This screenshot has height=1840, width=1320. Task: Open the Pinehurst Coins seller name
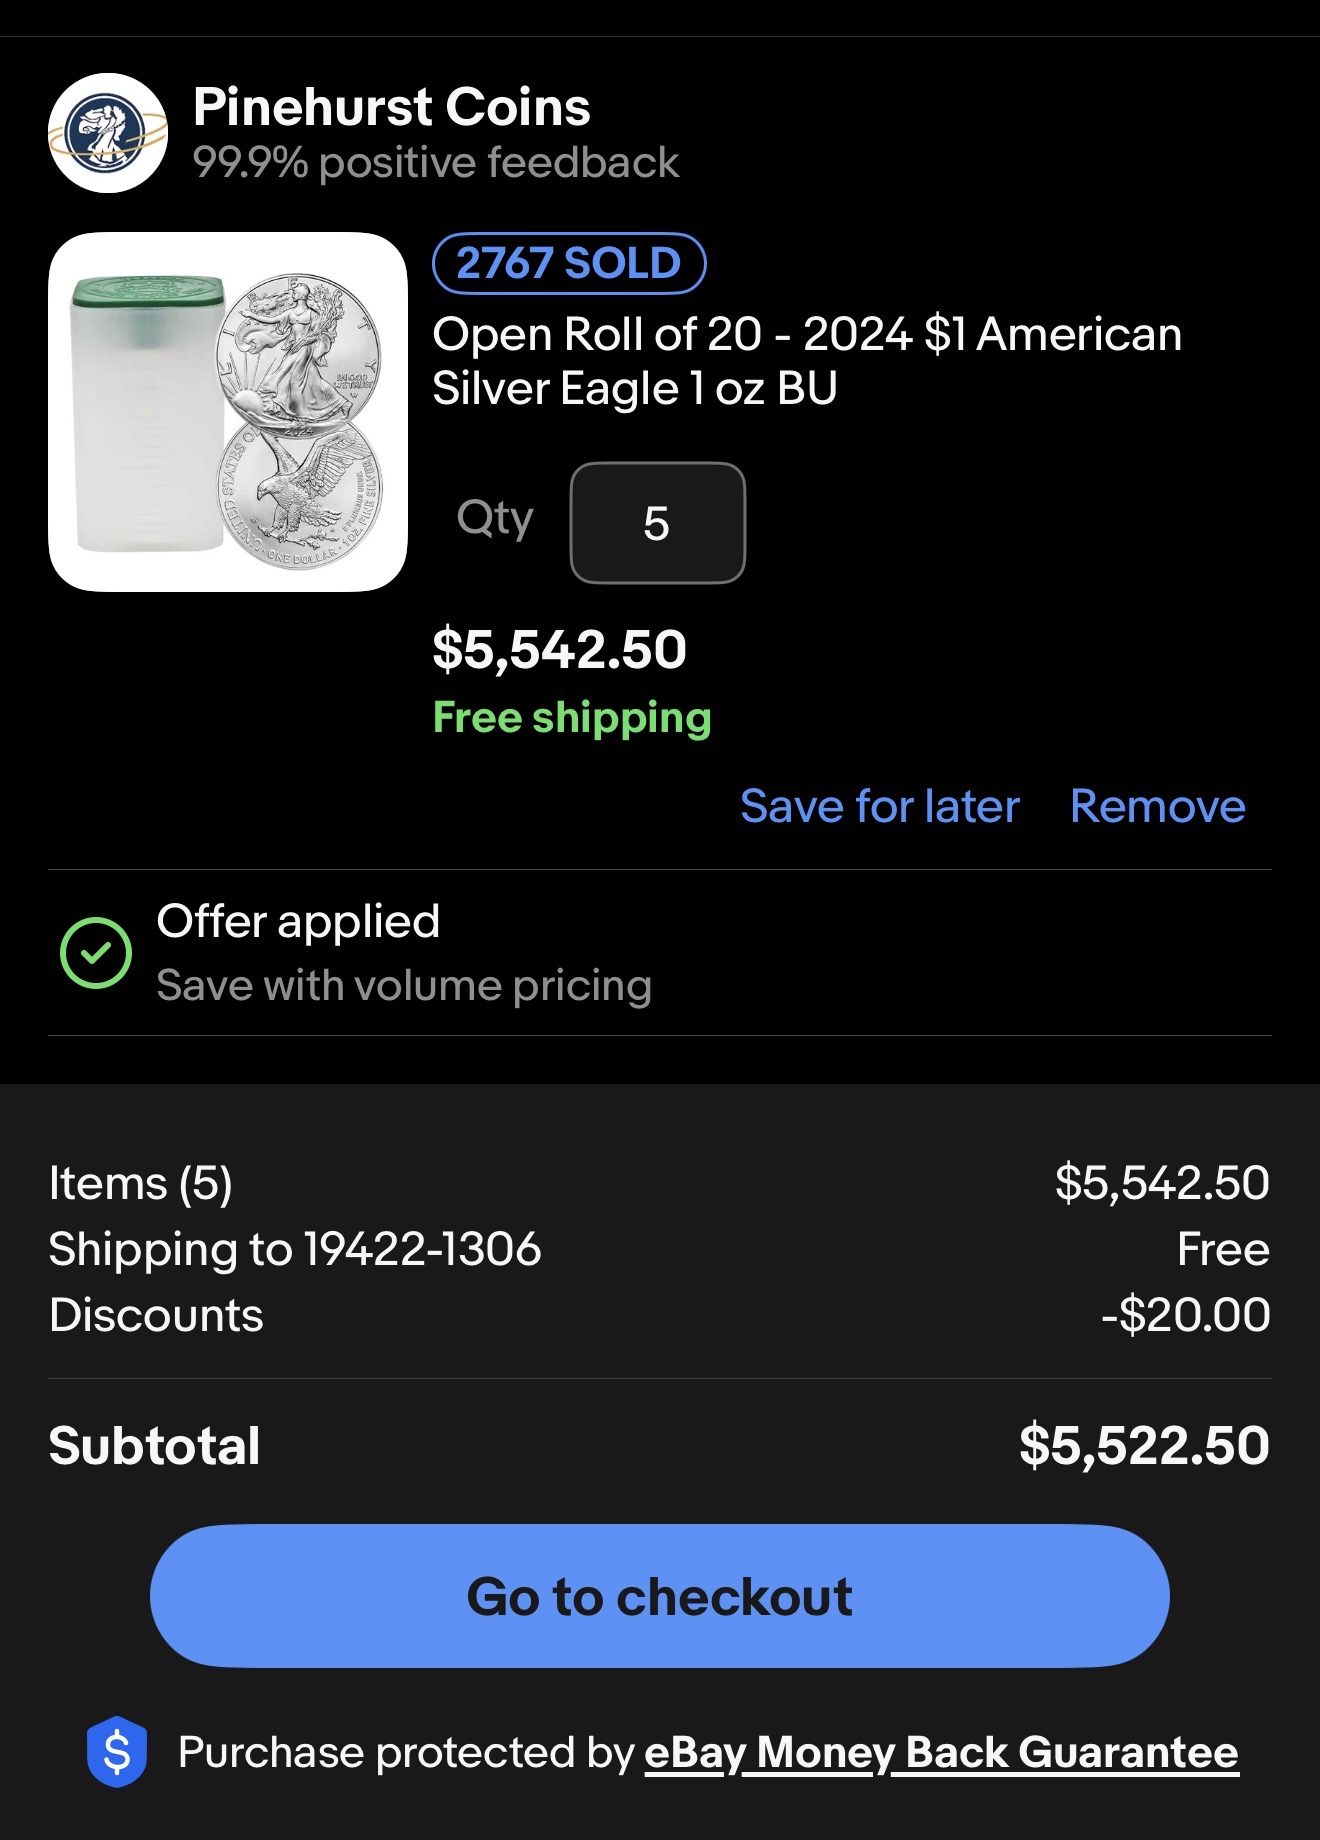[x=391, y=107]
